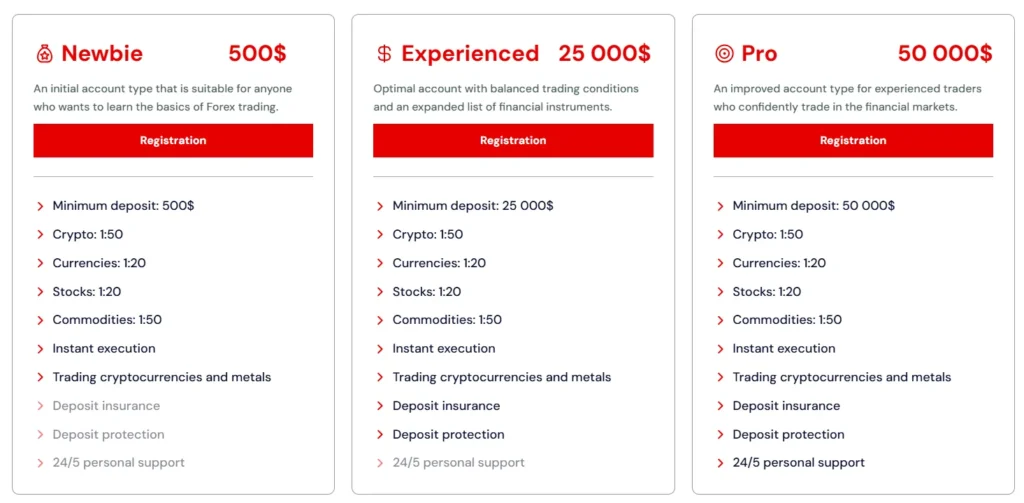
Task: Click greyed-out 24/5 personal support in Experienced
Action: [x=458, y=463]
